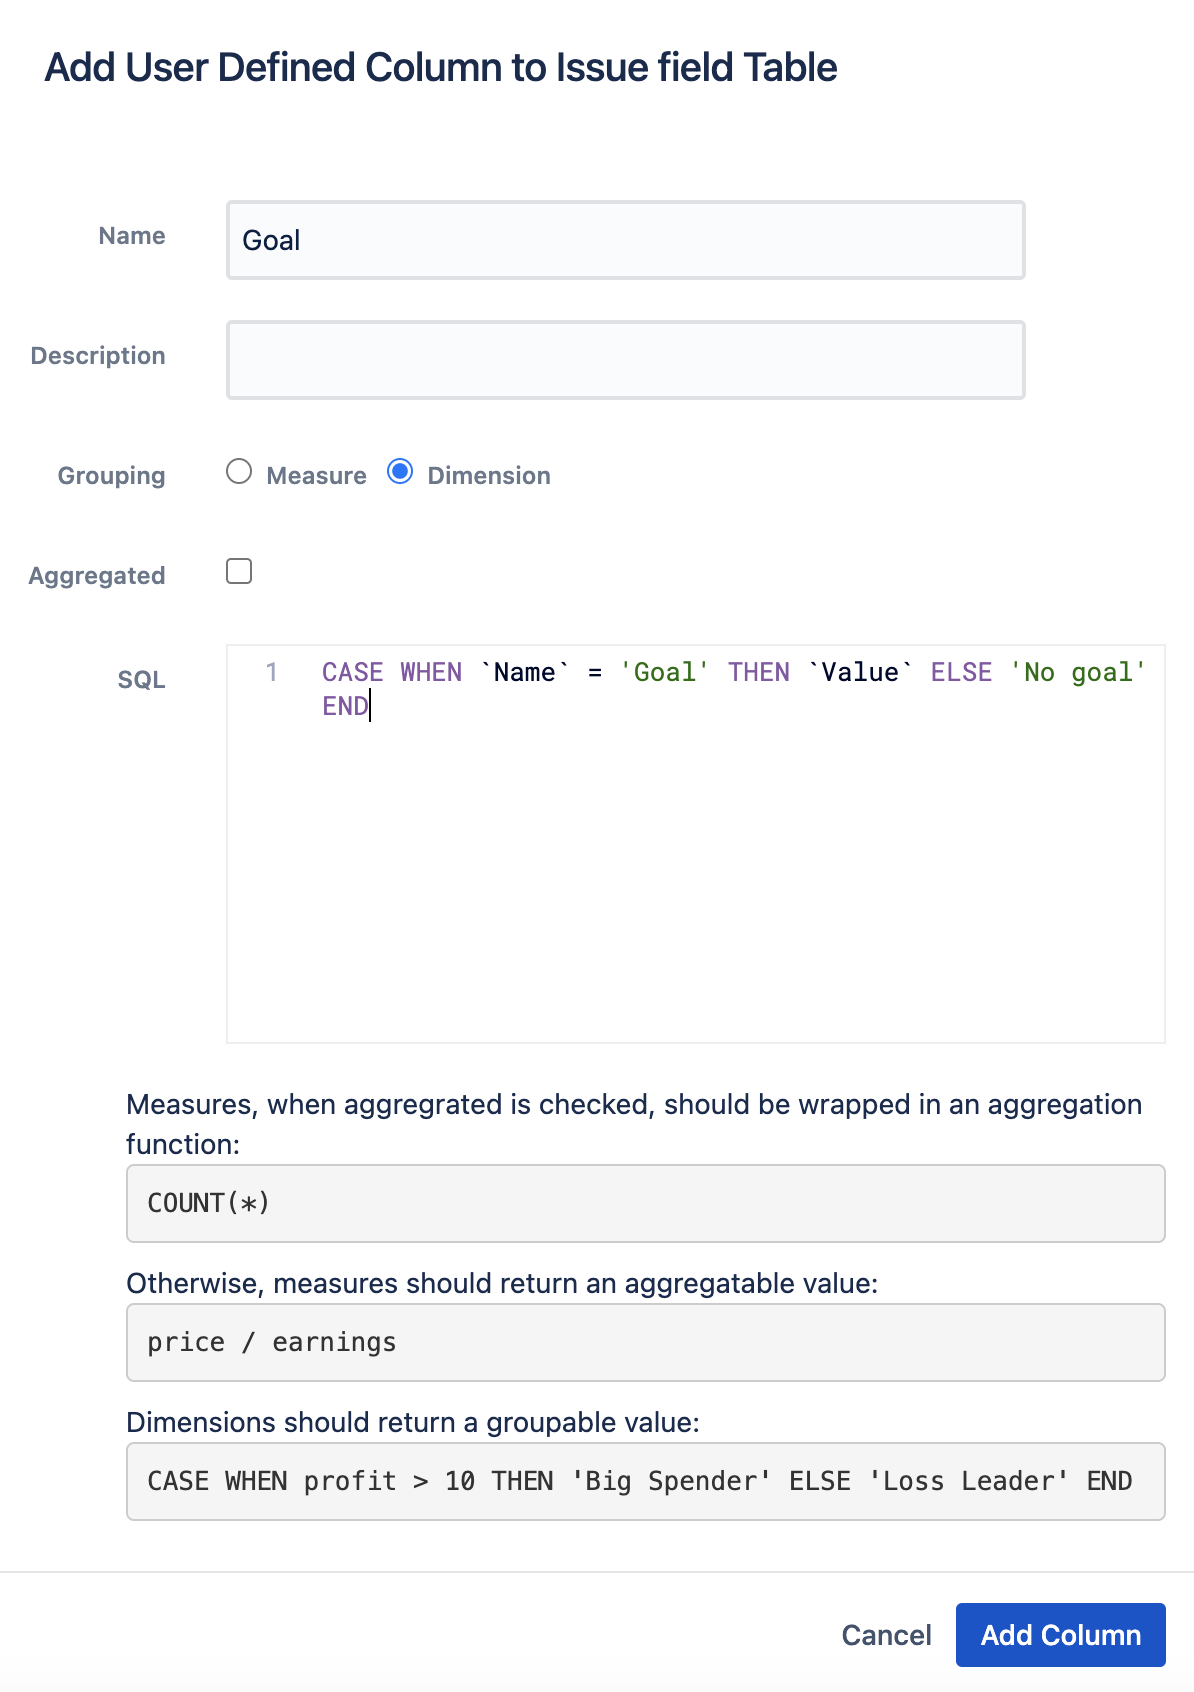Select the Dimension radio button
This screenshot has width=1194, height=1692.
400,472
